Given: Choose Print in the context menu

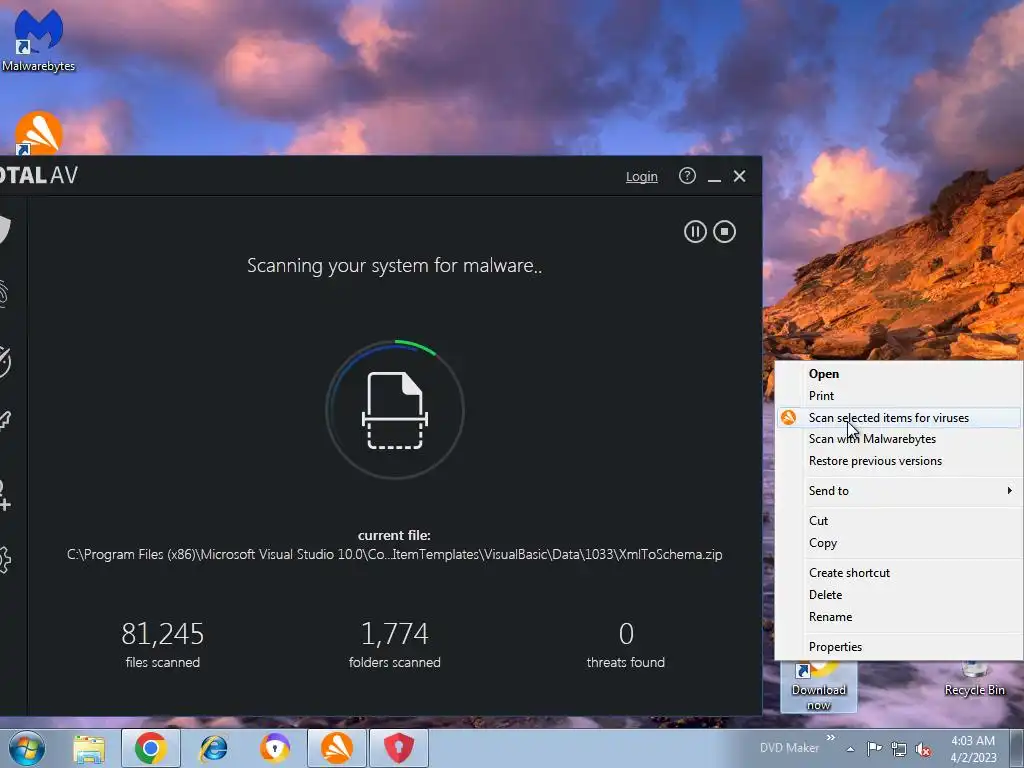Looking at the screenshot, I should 898,396.
